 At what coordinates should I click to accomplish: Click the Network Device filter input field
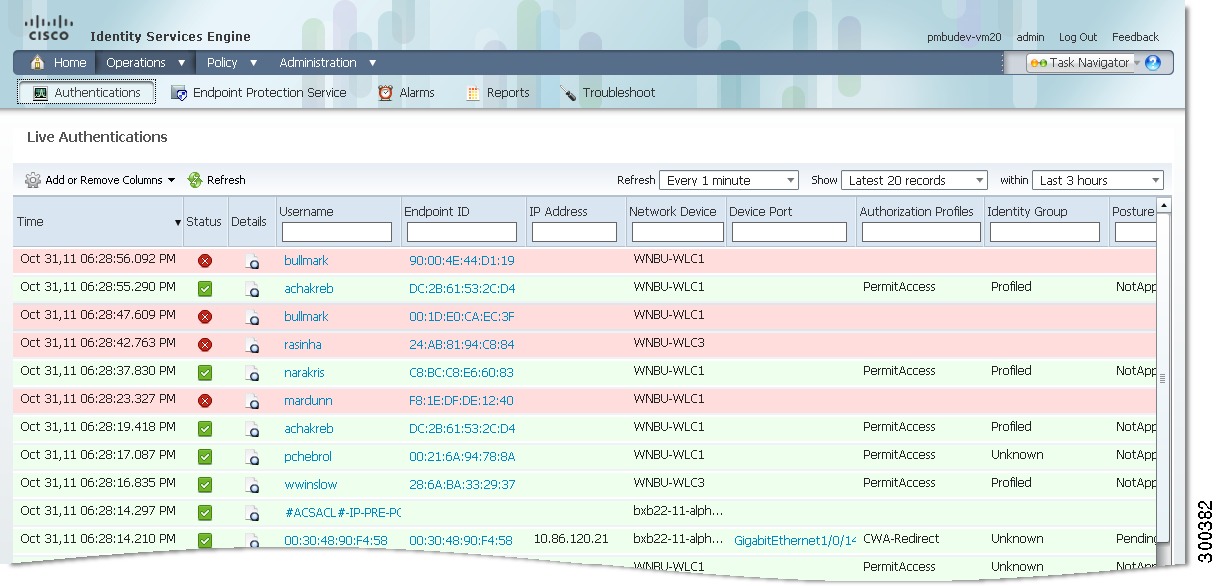pos(678,232)
